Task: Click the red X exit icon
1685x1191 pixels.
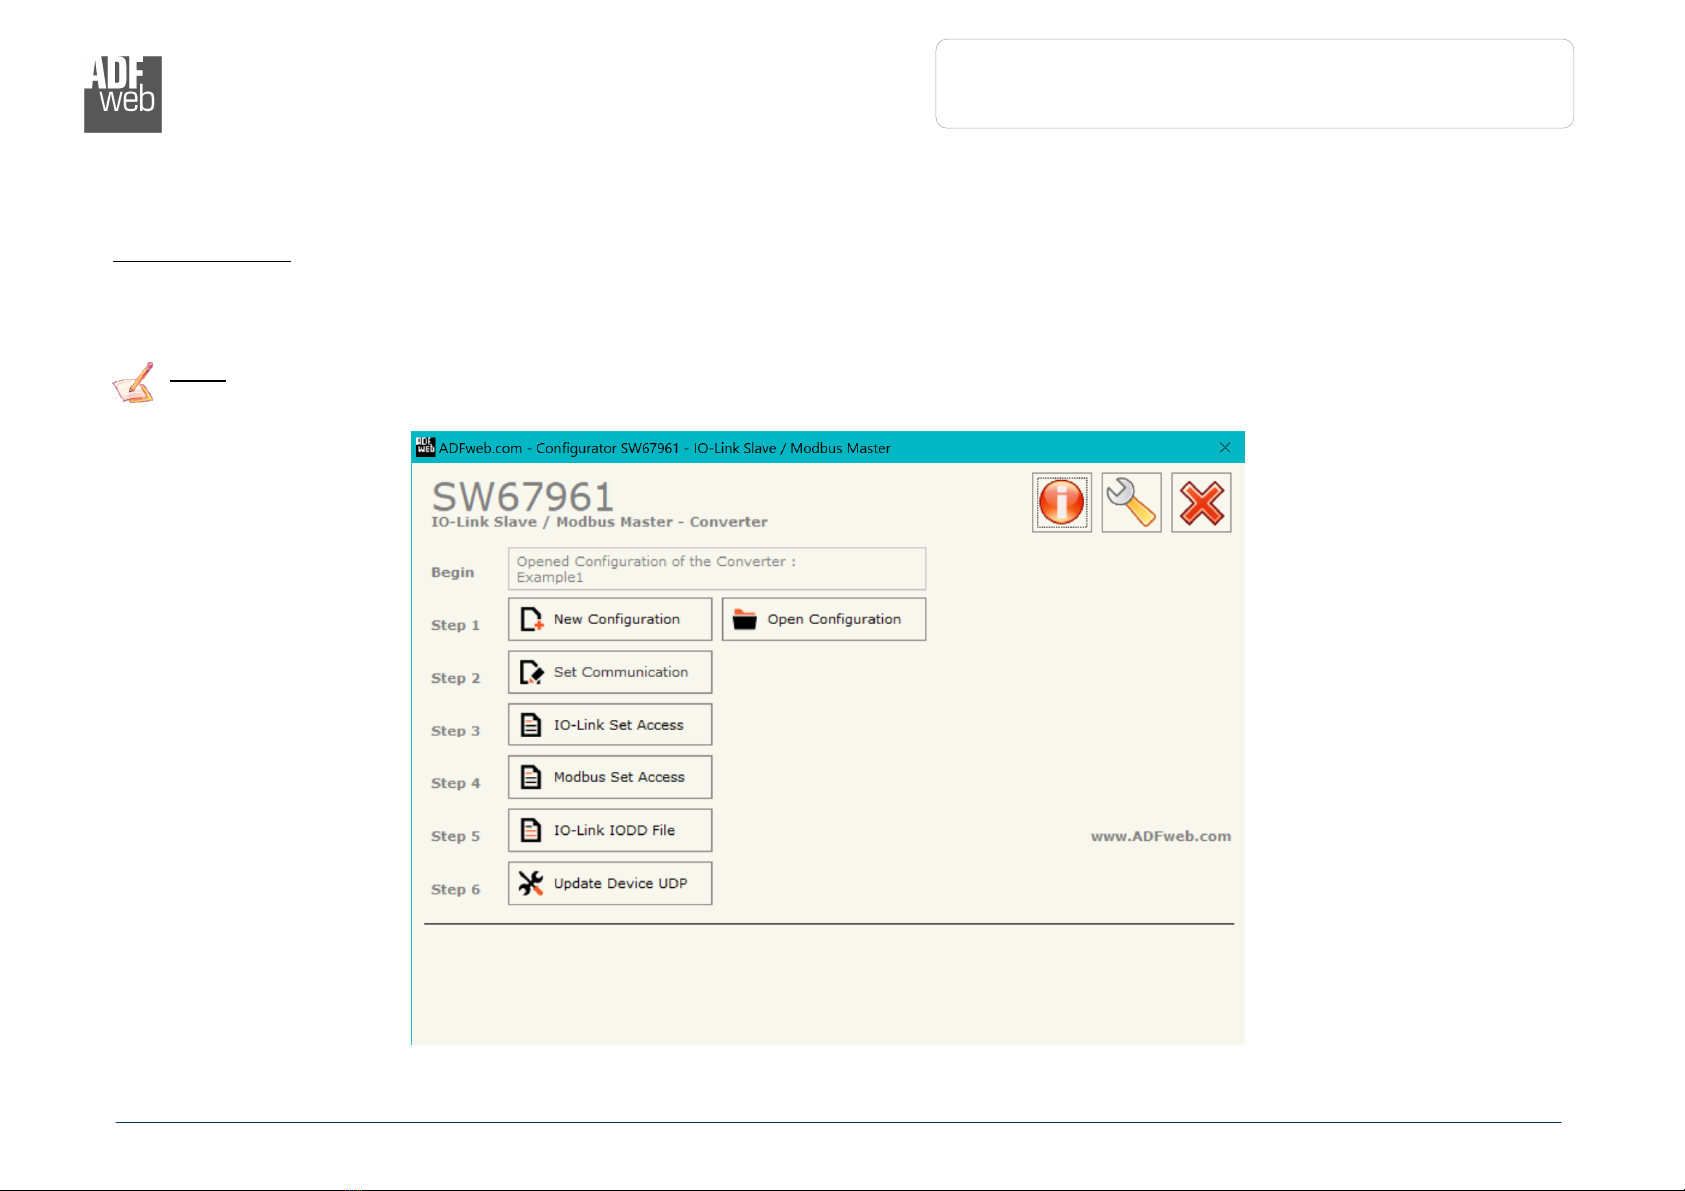Action: point(1201,502)
